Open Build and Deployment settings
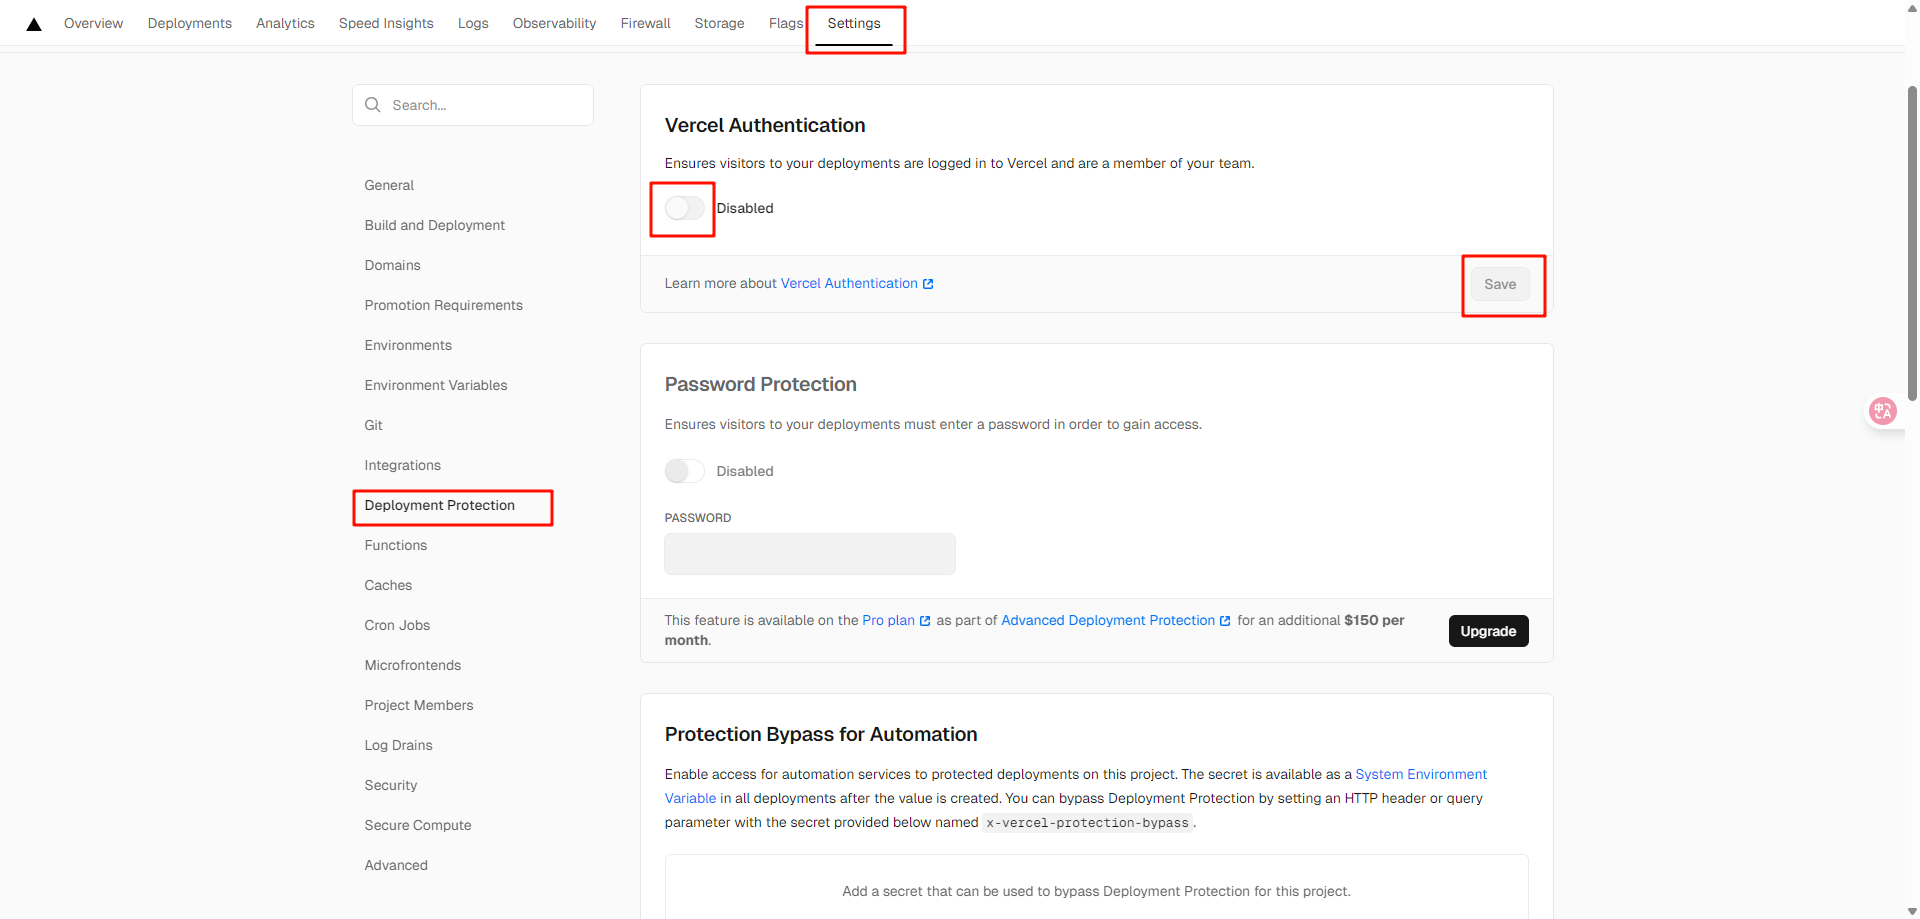The image size is (1920, 919). [435, 225]
